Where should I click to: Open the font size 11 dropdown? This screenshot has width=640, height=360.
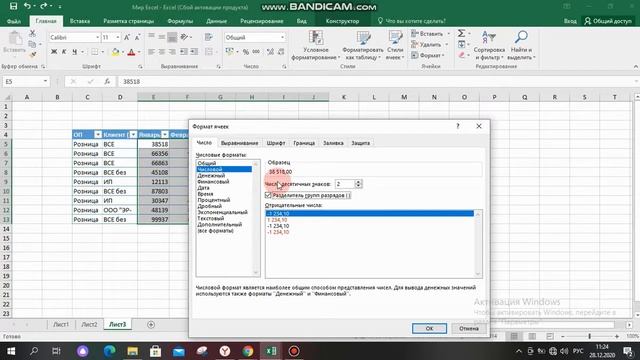click(118, 38)
